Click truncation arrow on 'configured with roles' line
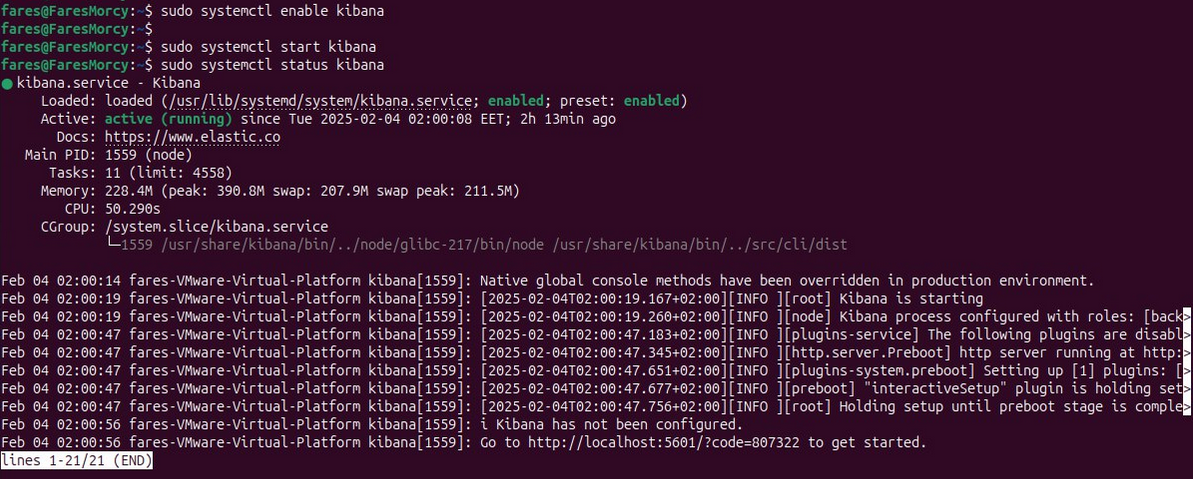Viewport: 1193px width, 479px height. (1187, 316)
